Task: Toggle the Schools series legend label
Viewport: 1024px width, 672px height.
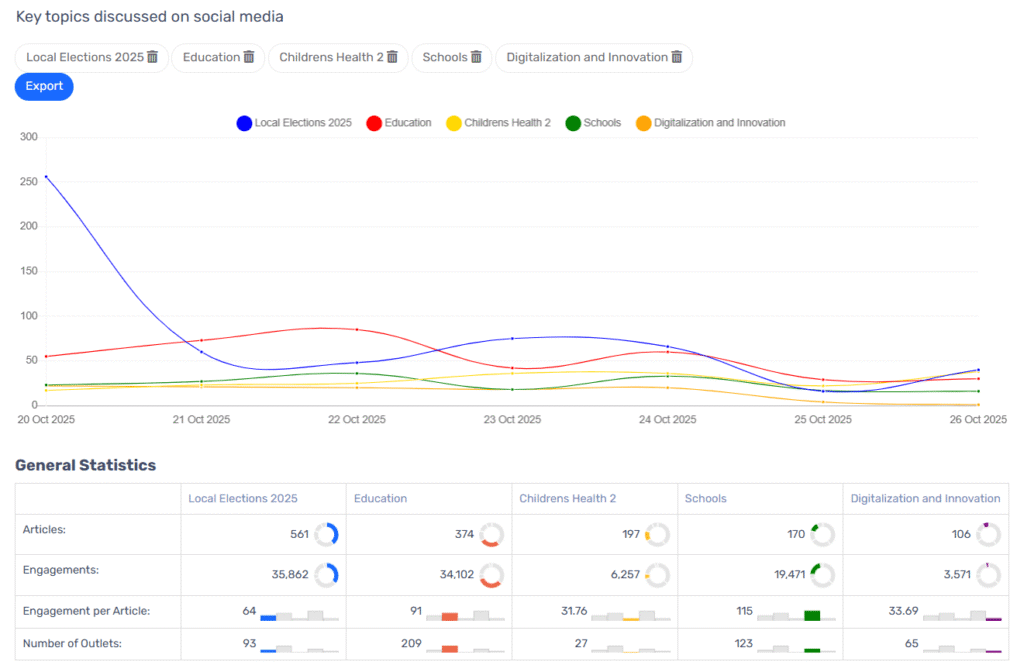Action: 602,123
